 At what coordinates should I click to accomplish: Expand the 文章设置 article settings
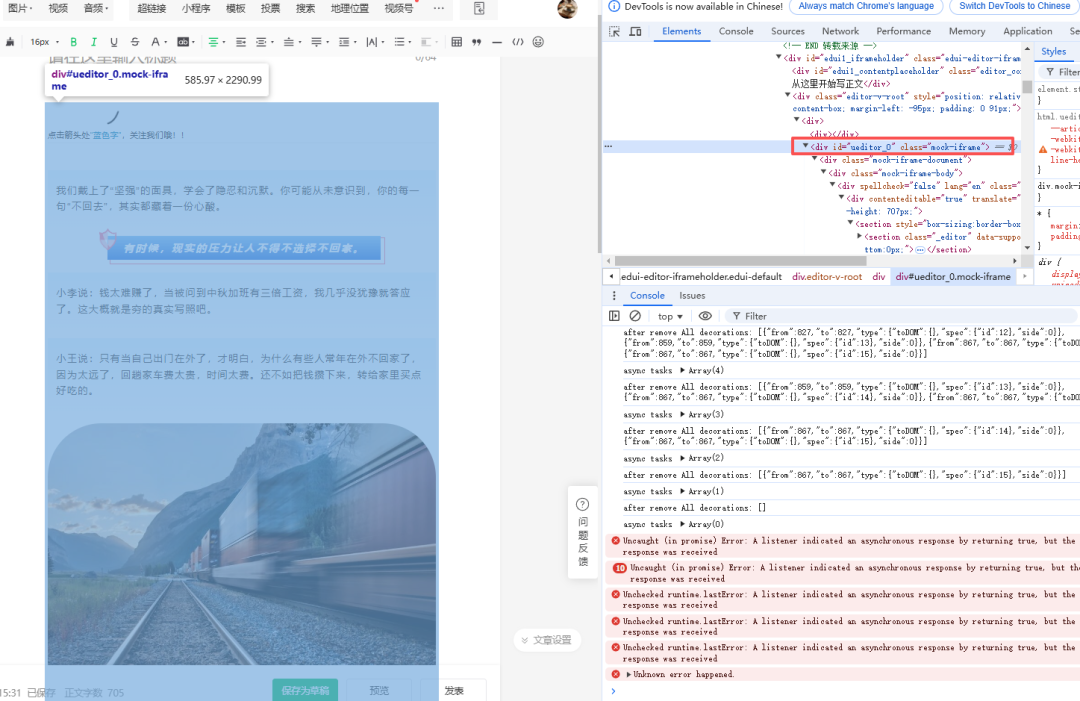547,640
